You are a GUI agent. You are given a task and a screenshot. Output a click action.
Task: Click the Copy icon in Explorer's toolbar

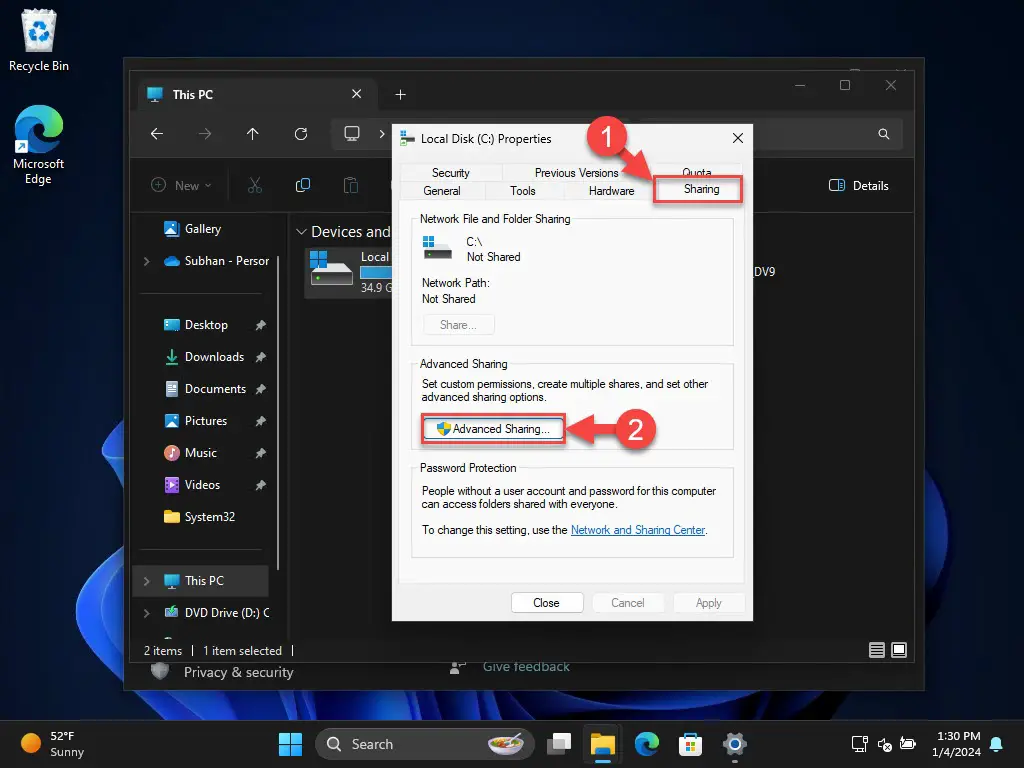[302, 185]
